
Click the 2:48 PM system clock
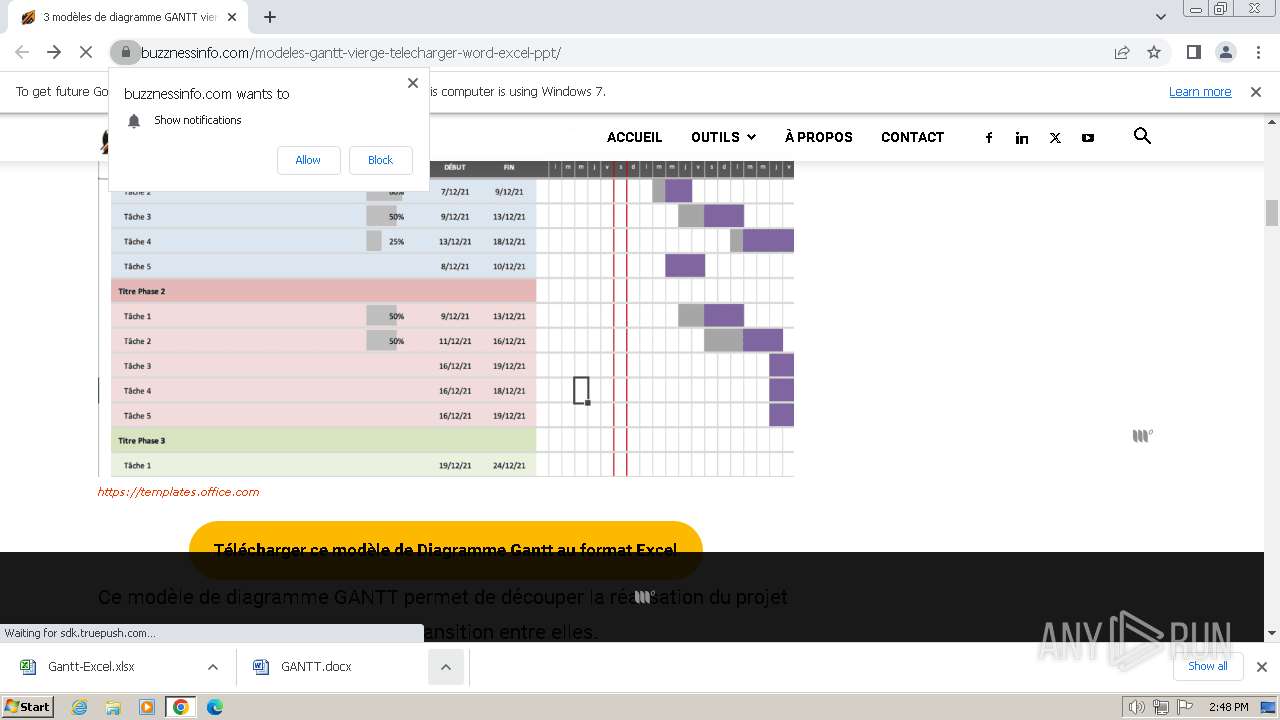click(x=1228, y=707)
